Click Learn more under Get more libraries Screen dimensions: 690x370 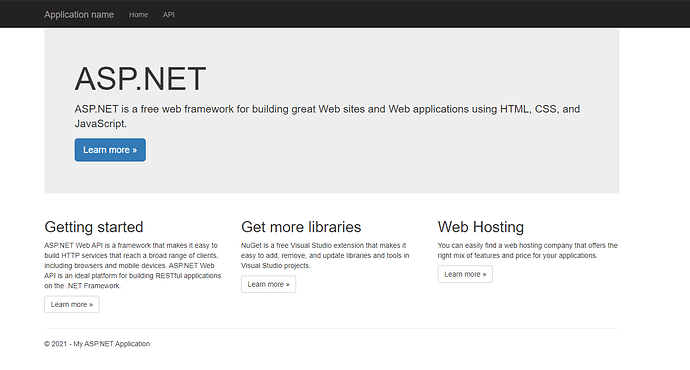[268, 284]
